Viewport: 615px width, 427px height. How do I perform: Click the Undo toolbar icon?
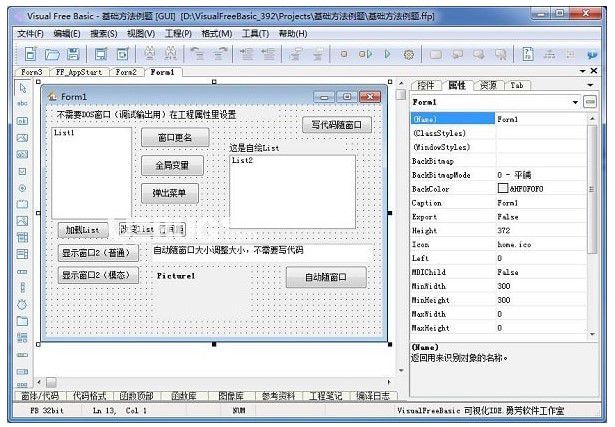198,54
